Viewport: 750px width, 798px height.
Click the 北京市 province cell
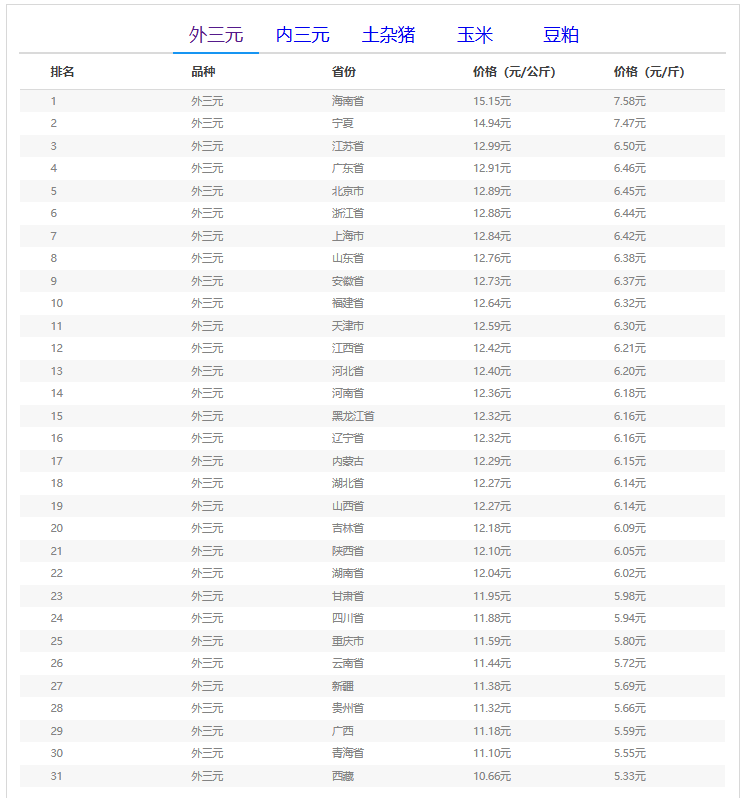(348, 191)
